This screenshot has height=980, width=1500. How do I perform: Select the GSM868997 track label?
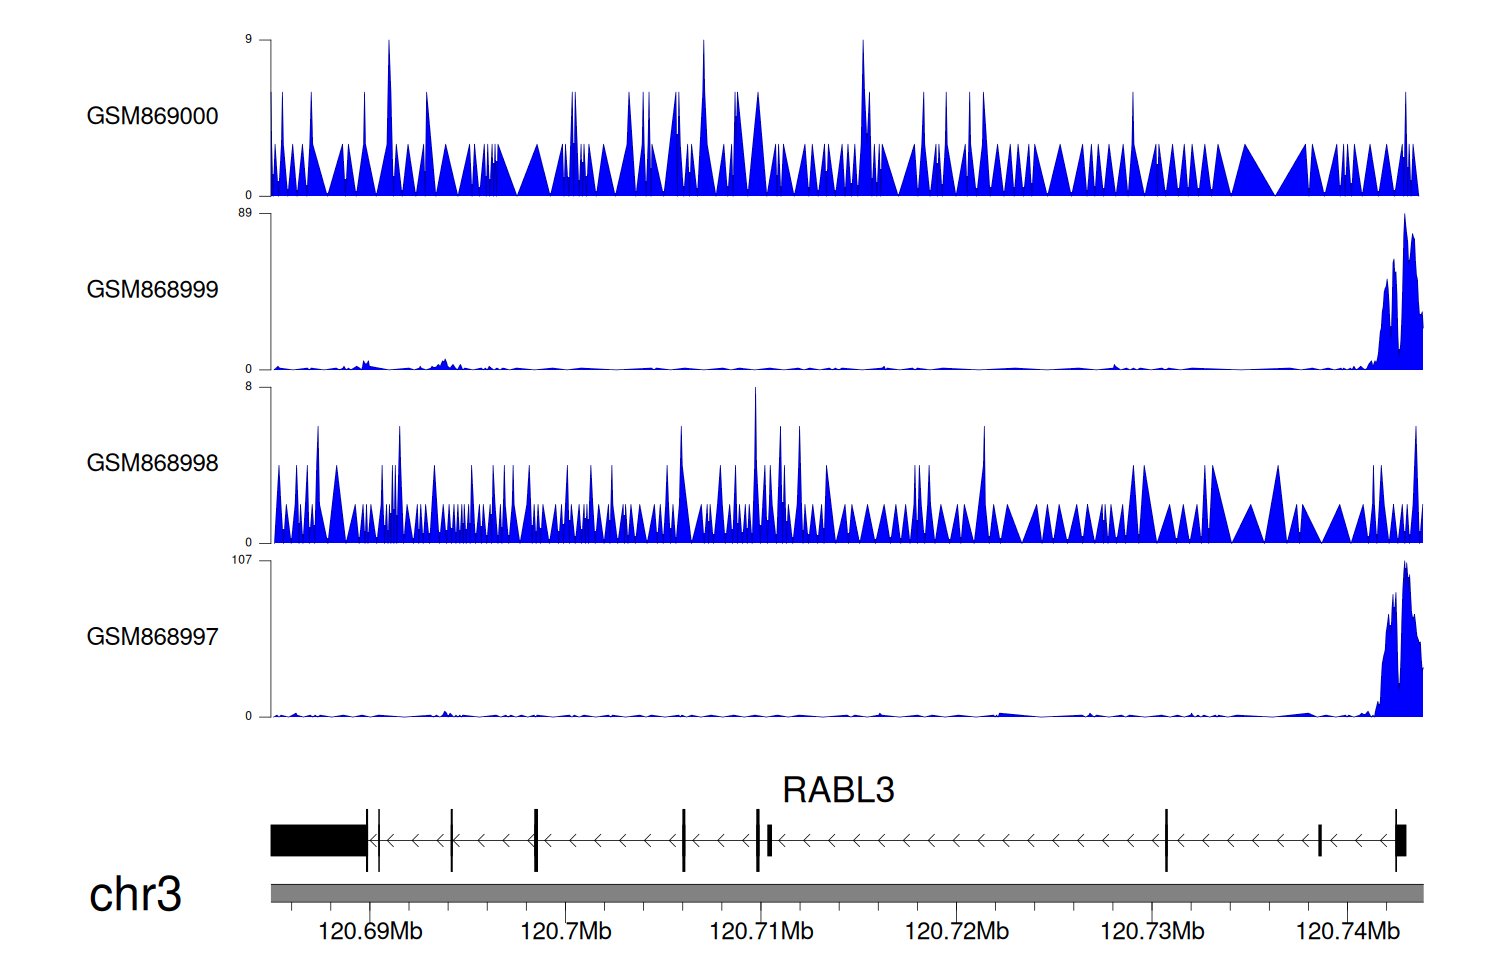[x=152, y=637]
